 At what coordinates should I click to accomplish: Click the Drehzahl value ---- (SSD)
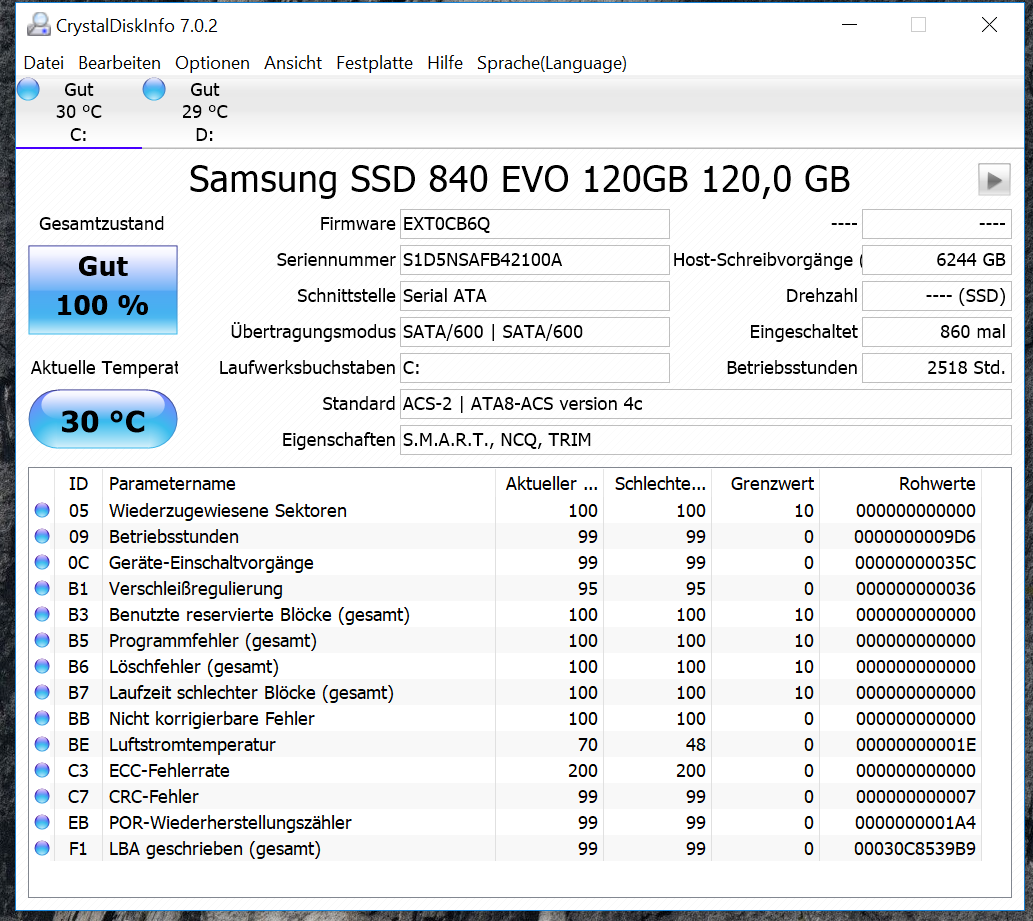pos(937,296)
